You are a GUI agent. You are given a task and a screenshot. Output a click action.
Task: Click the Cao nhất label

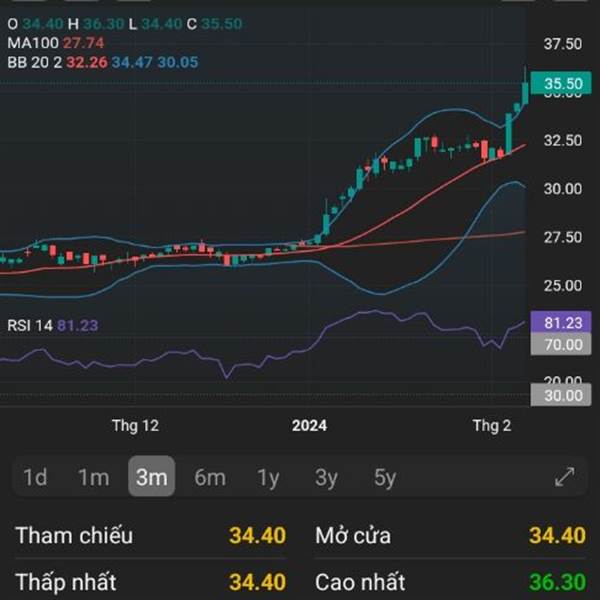360,582
